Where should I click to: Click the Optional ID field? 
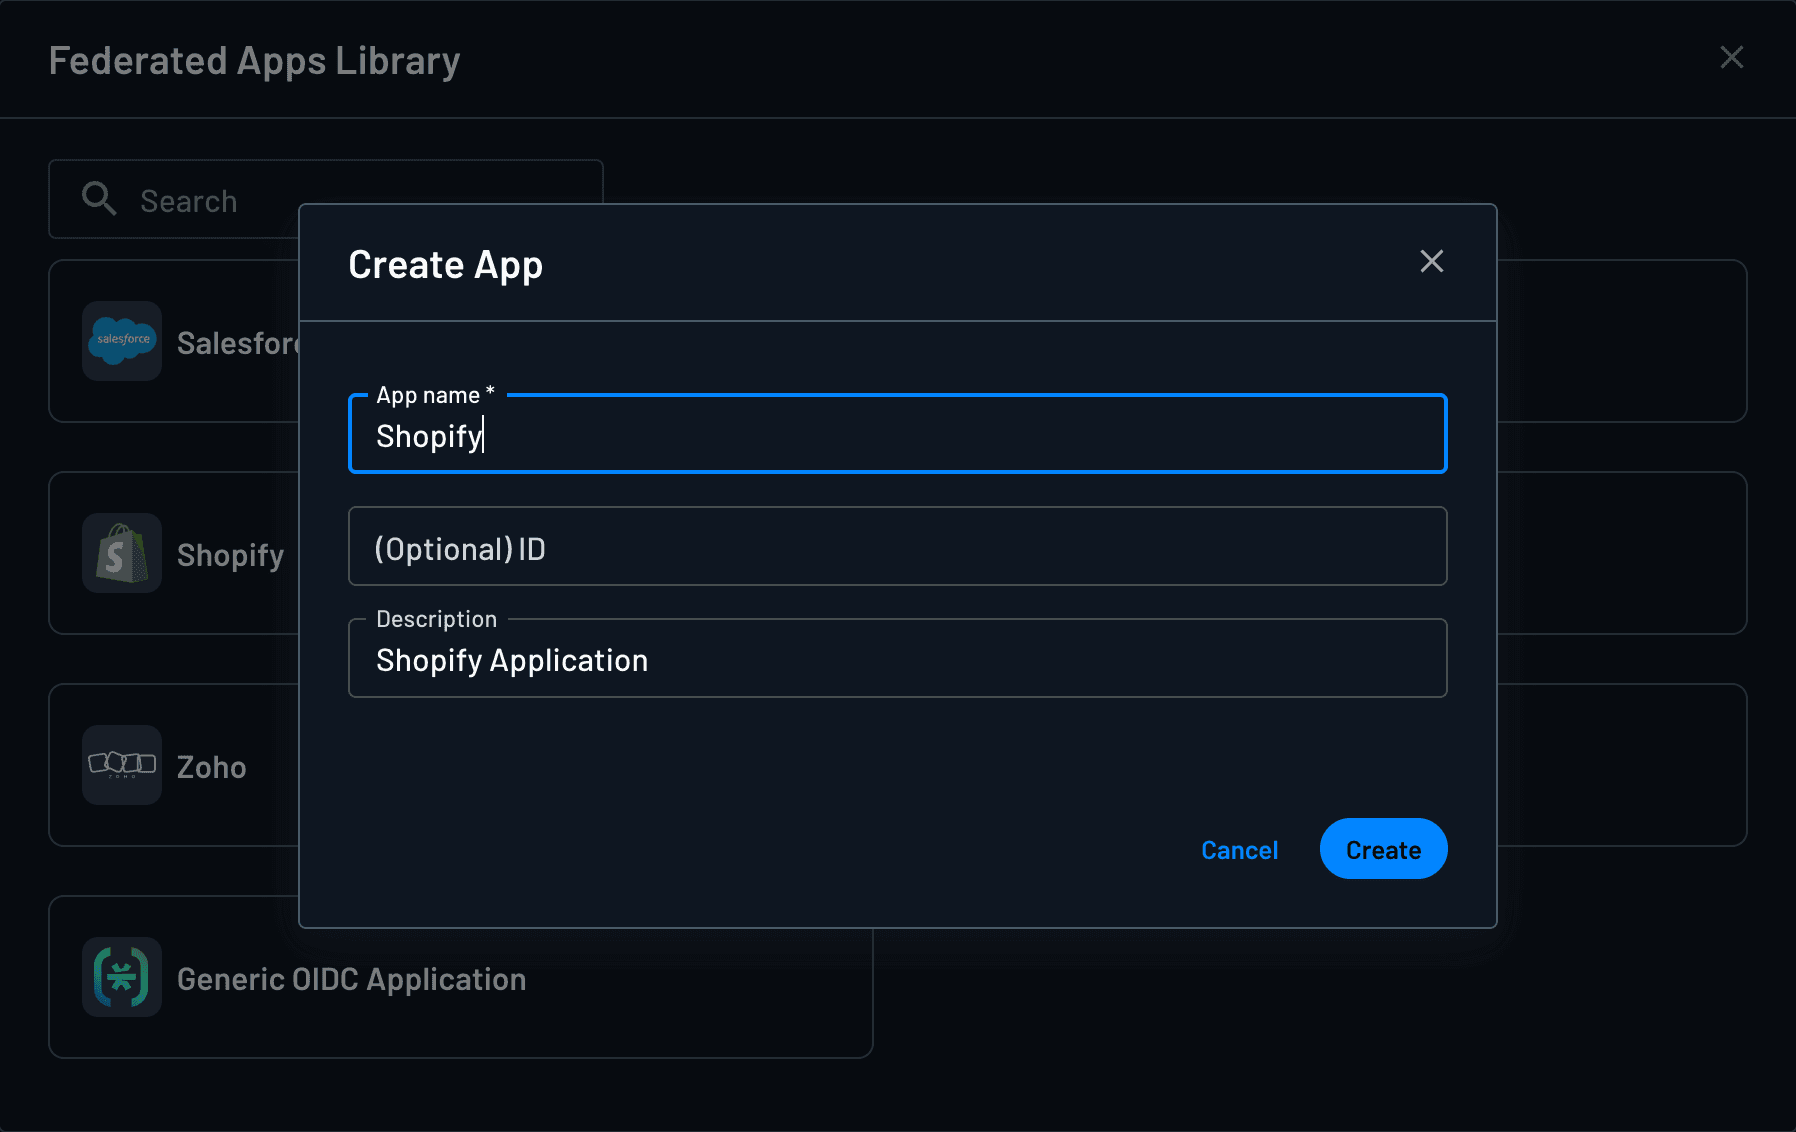click(x=896, y=547)
